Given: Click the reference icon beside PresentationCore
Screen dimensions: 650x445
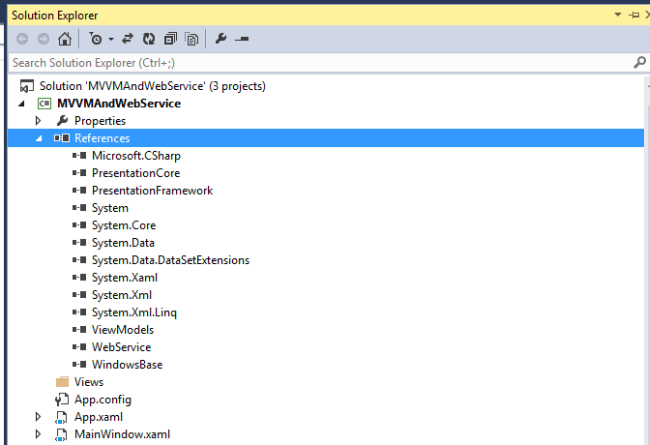Looking at the screenshot, I should 79,173.
